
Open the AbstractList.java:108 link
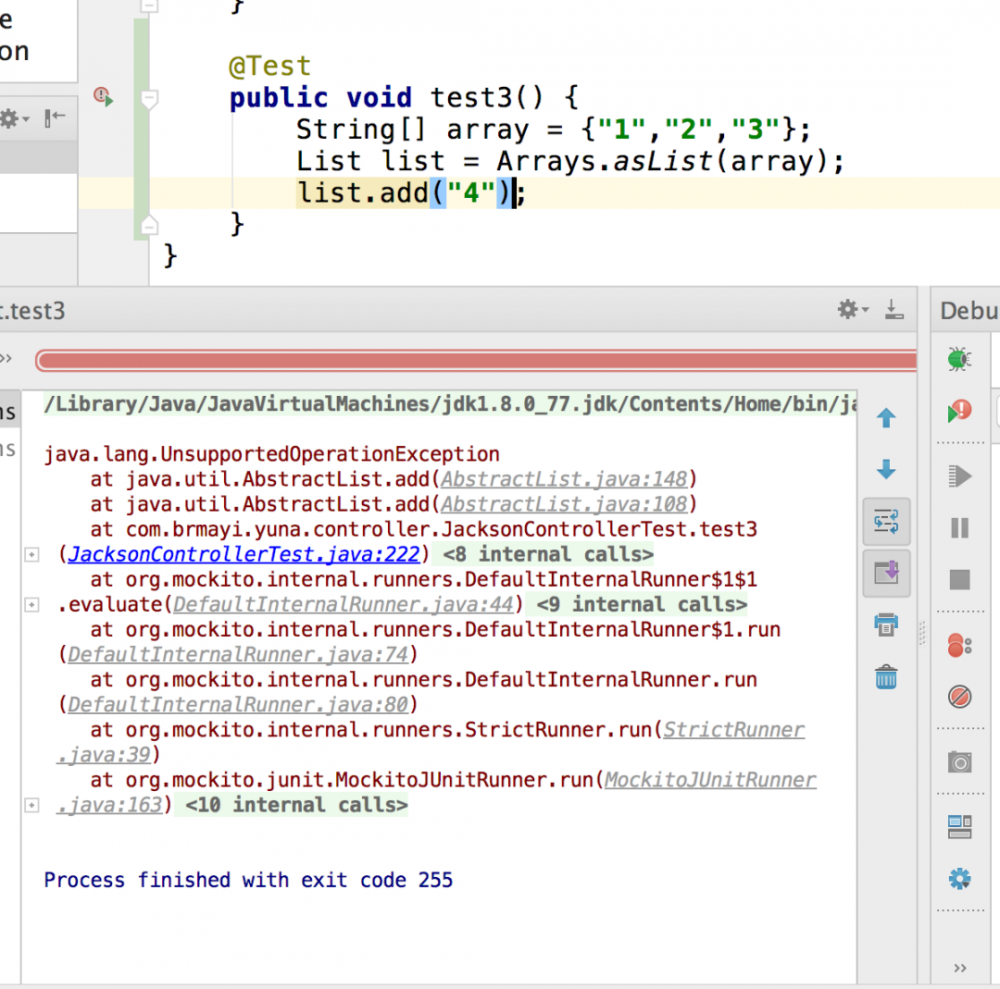pos(564,504)
